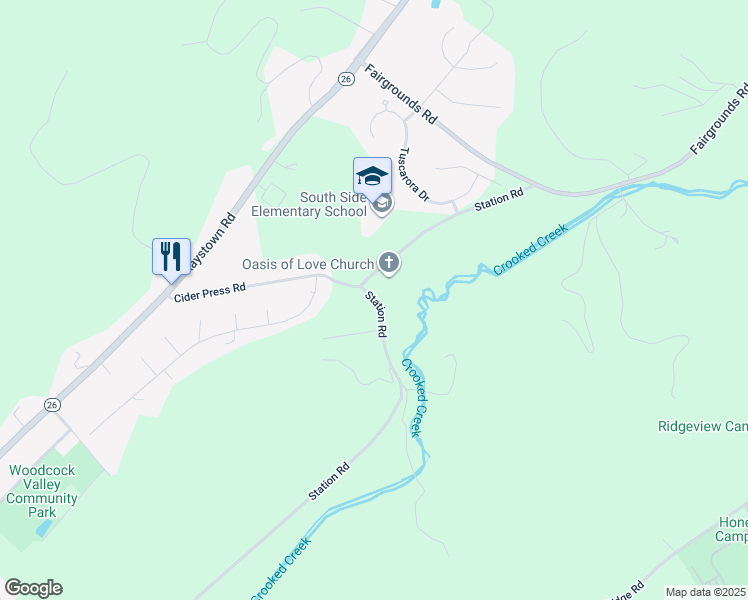Click the graduation cap school marker
The height and width of the screenshot is (600, 748).
click(x=372, y=177)
